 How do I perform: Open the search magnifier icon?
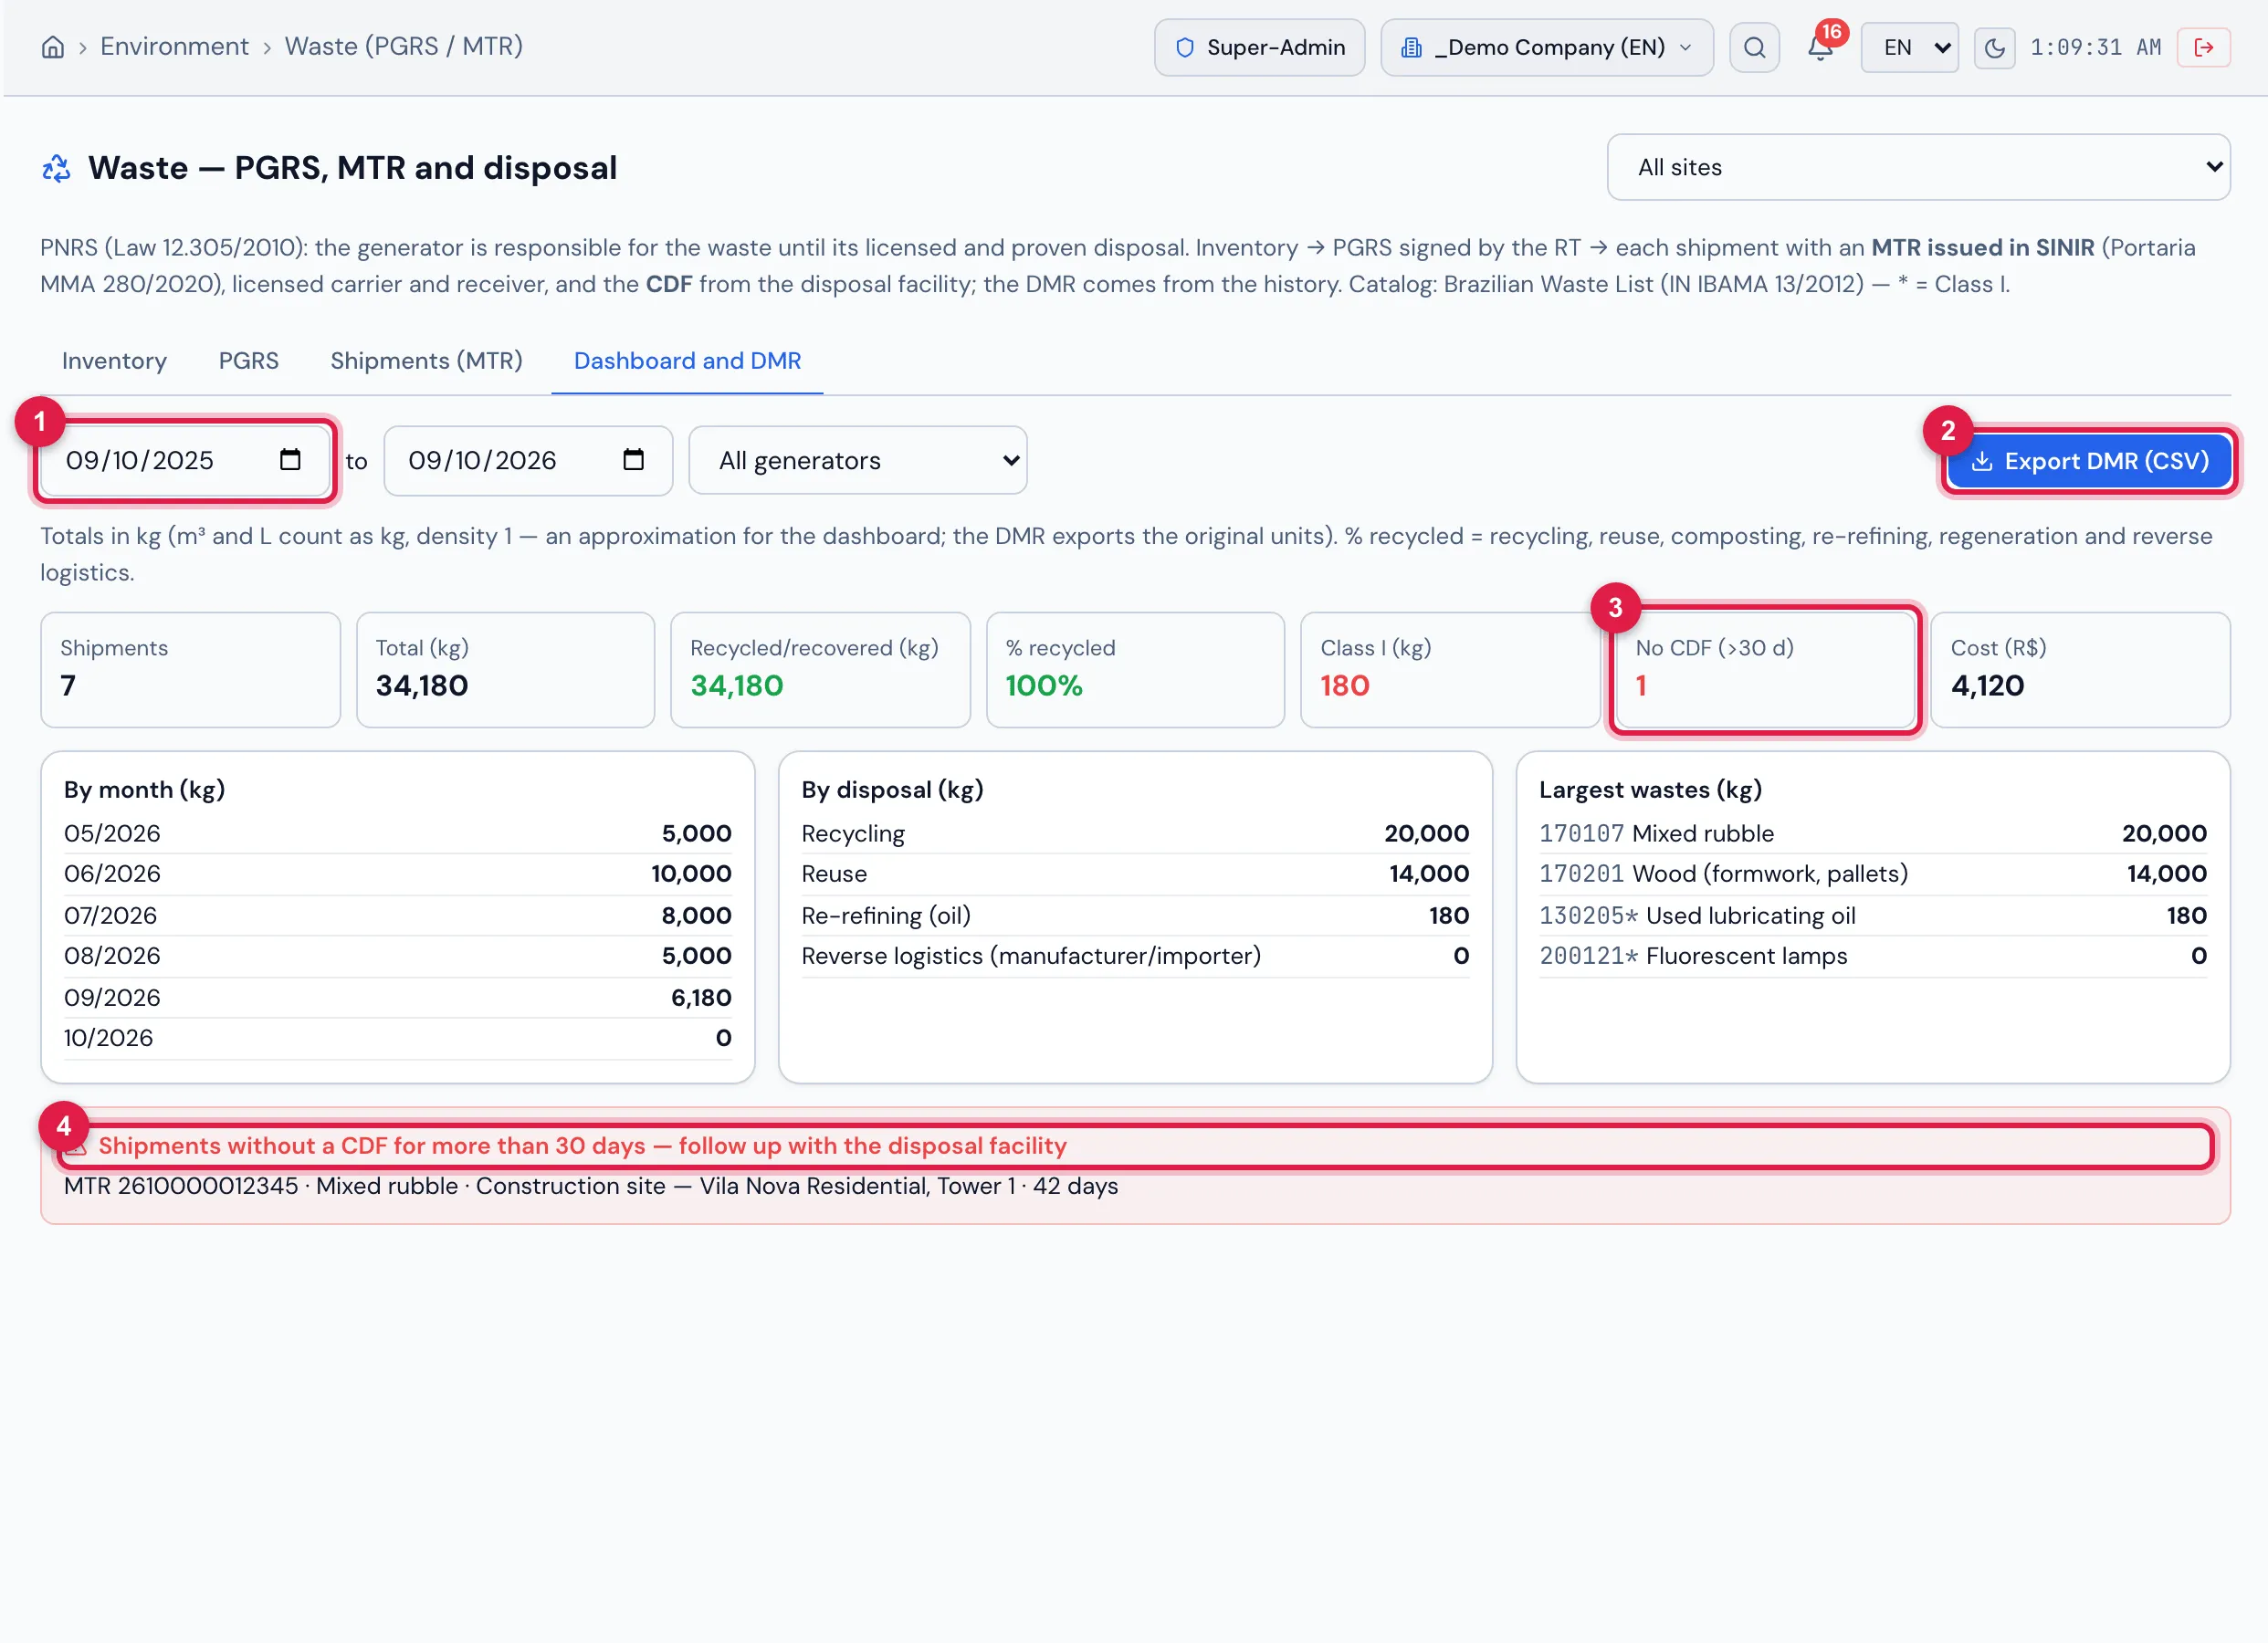pos(1754,47)
